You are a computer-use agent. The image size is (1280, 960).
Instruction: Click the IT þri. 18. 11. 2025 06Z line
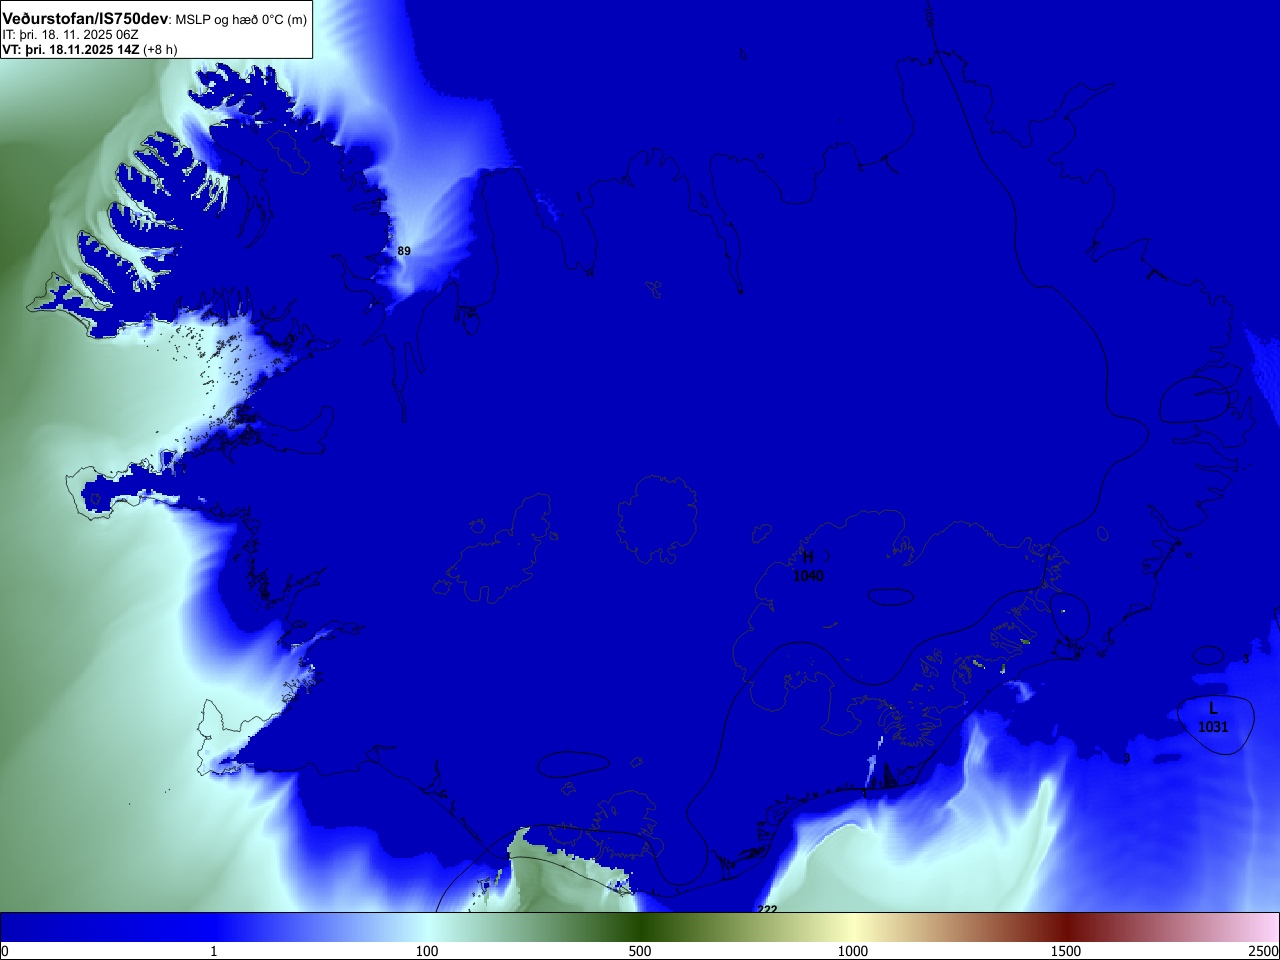pyautogui.click(x=70, y=35)
